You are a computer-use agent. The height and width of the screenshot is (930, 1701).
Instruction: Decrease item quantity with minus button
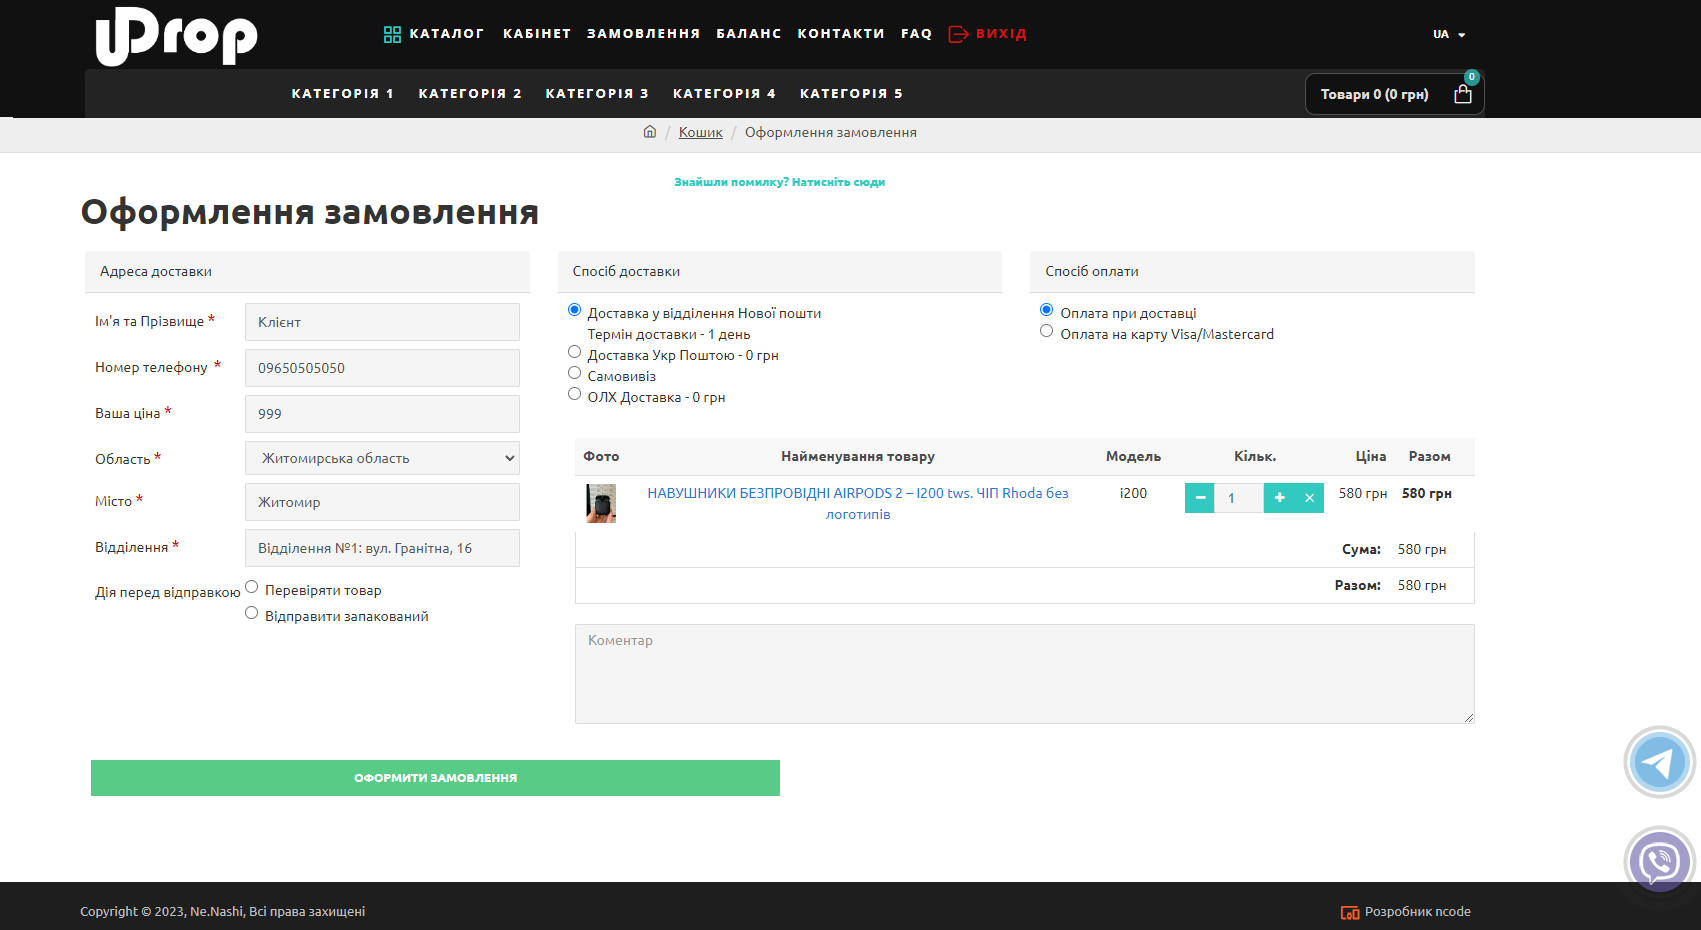1200,498
